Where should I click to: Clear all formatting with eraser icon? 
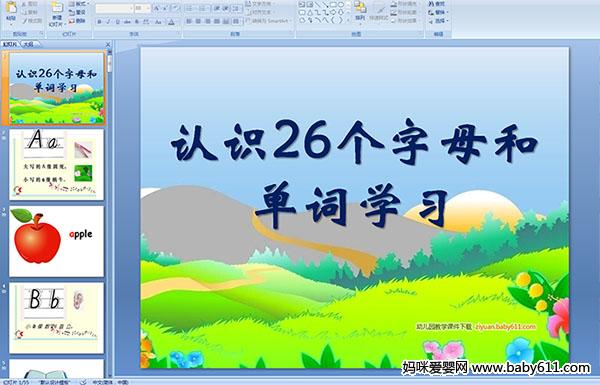click(x=175, y=8)
